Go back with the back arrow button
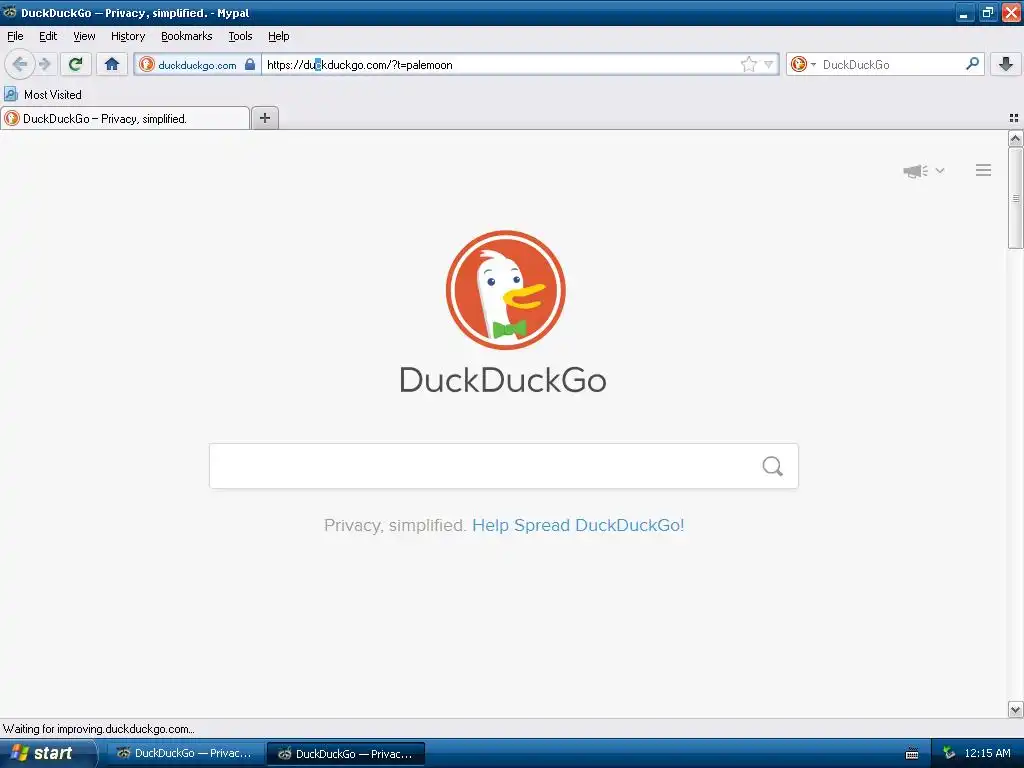This screenshot has width=1024, height=768. click(x=20, y=64)
